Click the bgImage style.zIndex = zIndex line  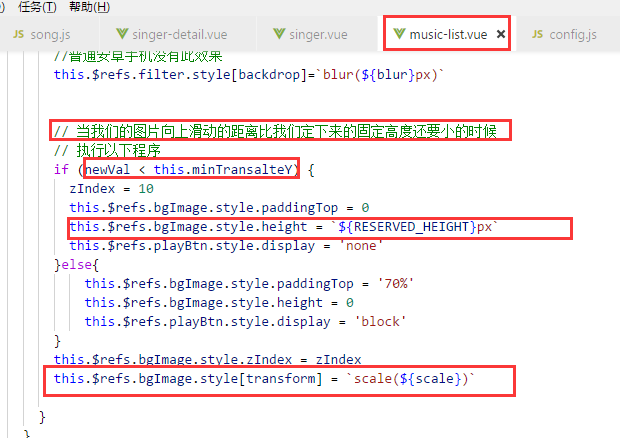pyautogui.click(x=208, y=359)
